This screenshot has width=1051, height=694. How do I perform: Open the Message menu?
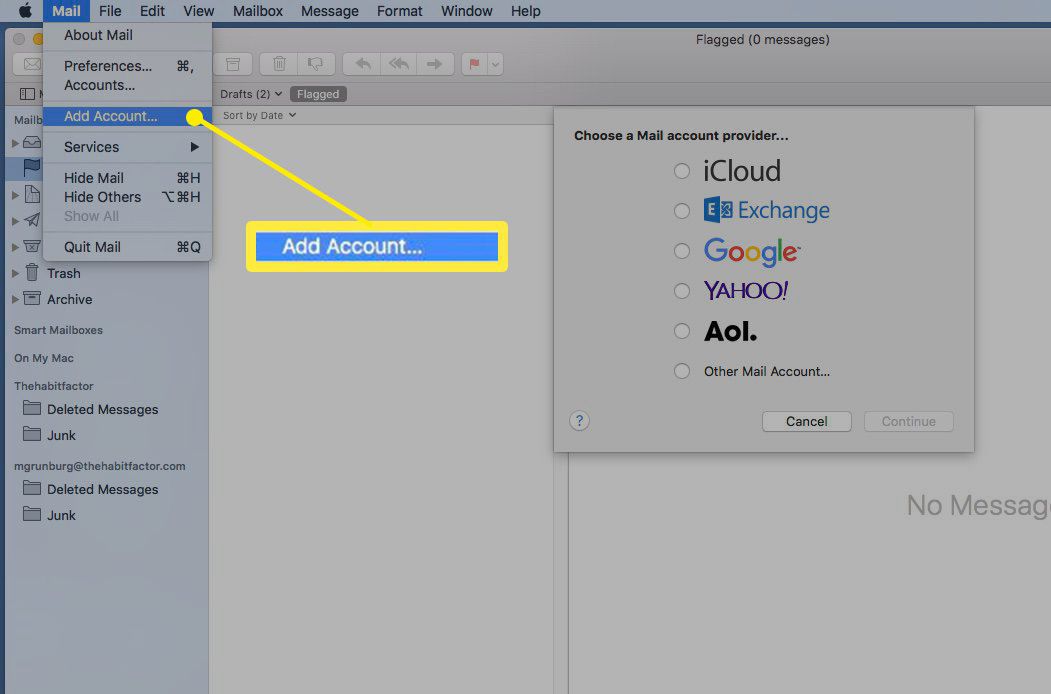click(x=330, y=11)
